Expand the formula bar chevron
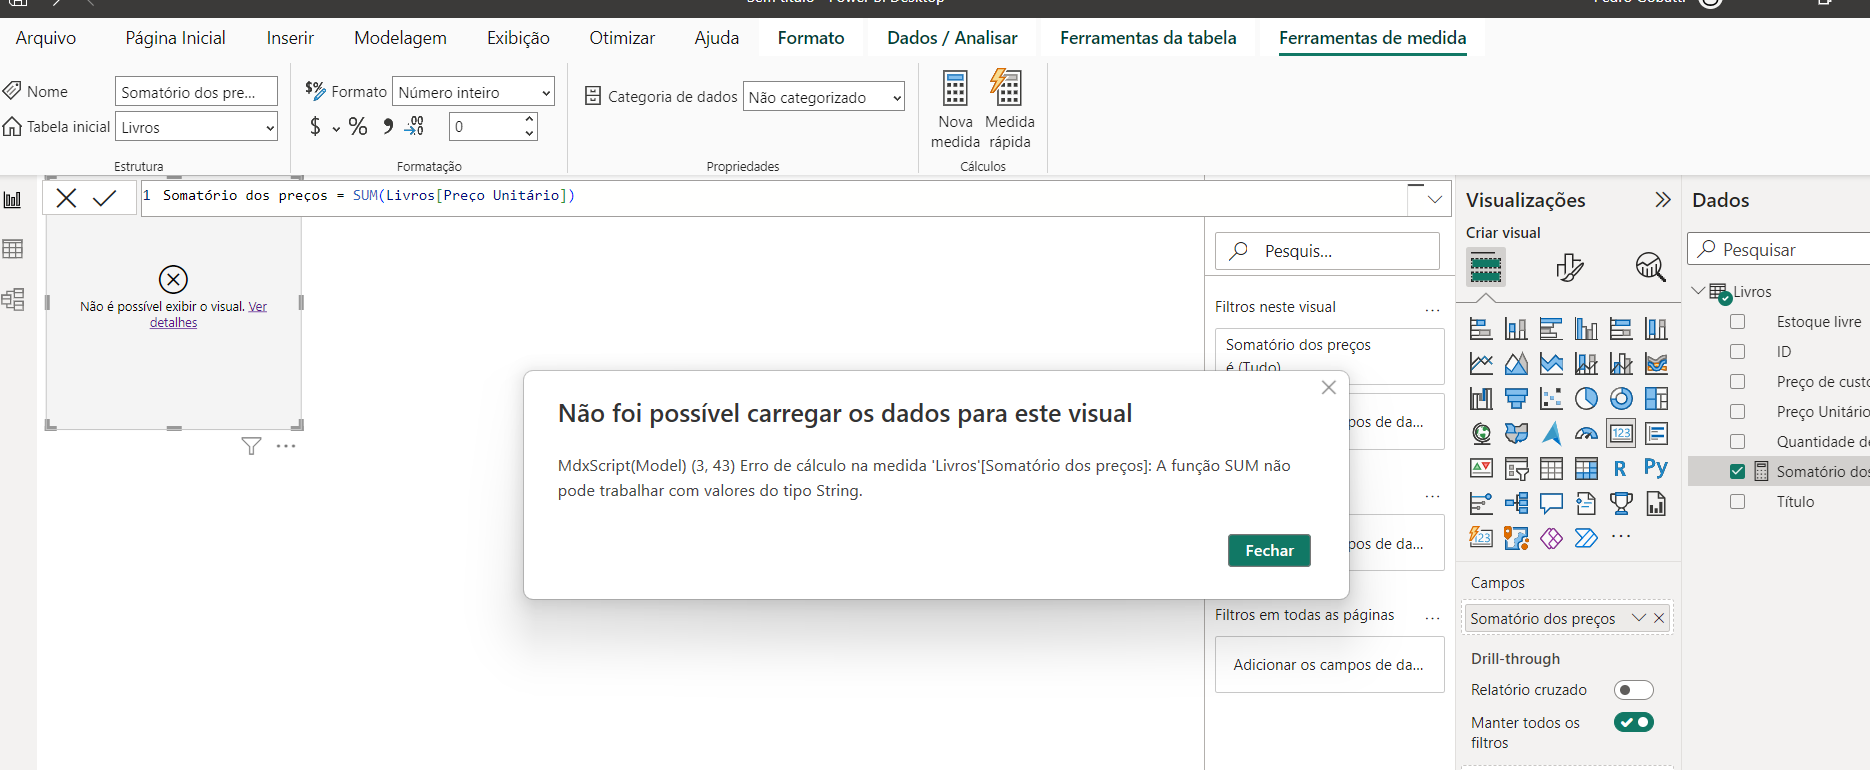Image resolution: width=1870 pixels, height=770 pixels. click(x=1435, y=199)
